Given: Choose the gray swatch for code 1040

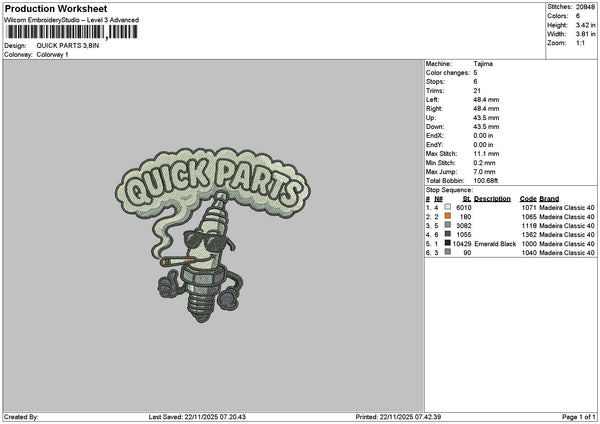Looking at the screenshot, I should [x=447, y=252].
